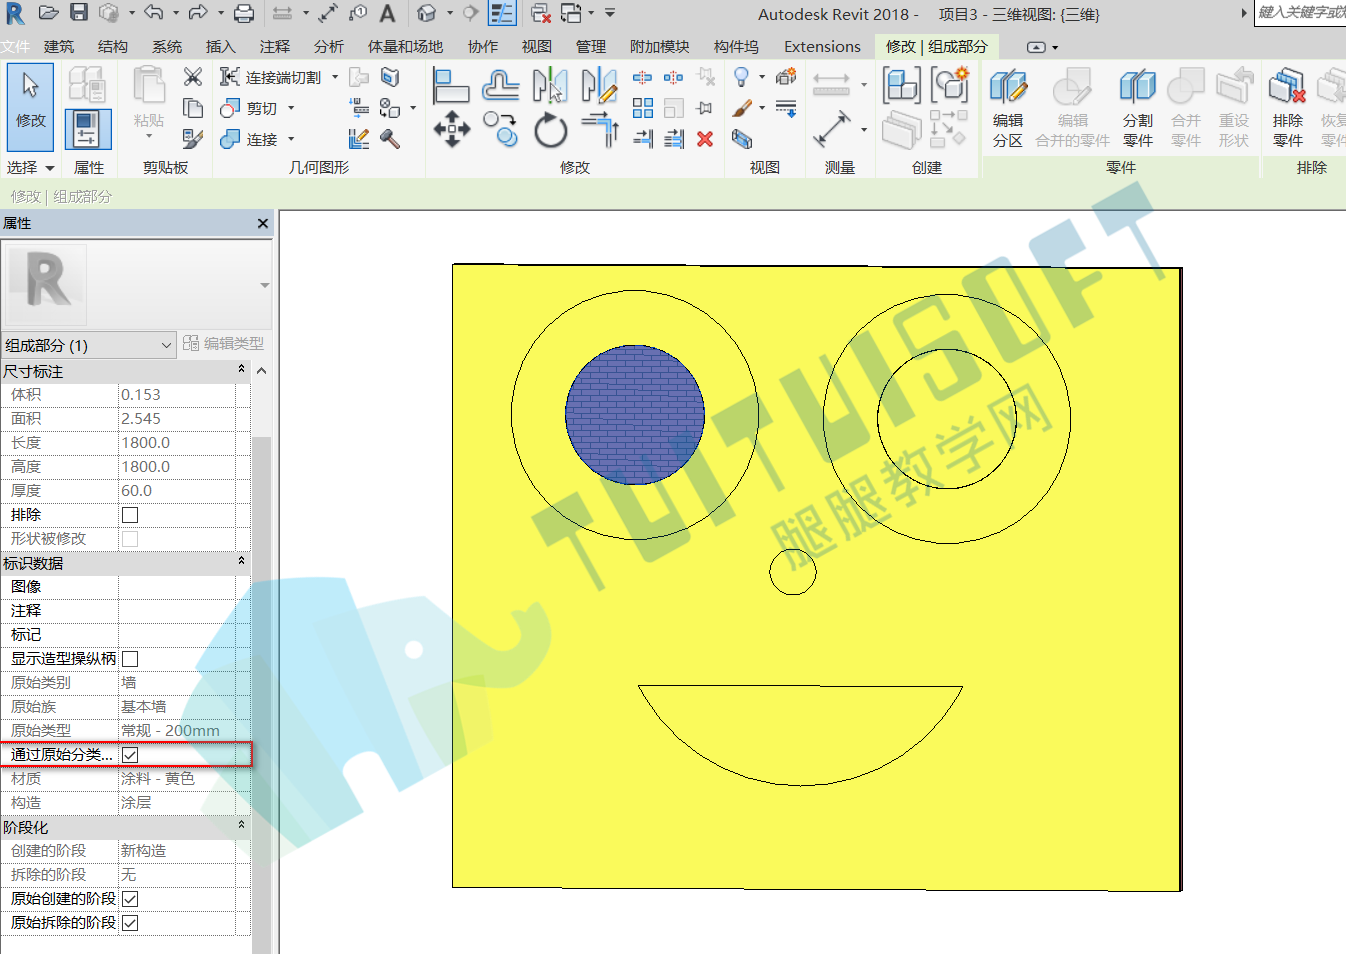
Task: Click the Measure tool icon
Action: 831,130
